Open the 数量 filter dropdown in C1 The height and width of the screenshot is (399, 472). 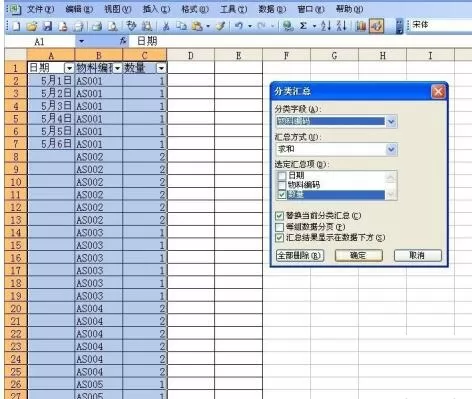(161, 68)
